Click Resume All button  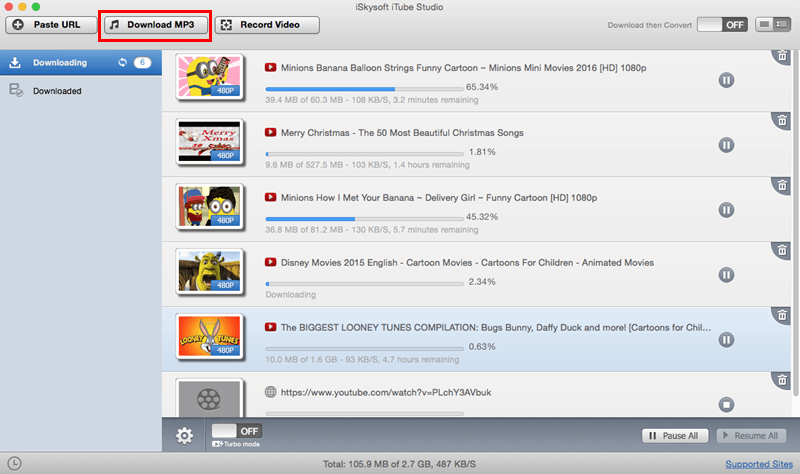click(751, 436)
